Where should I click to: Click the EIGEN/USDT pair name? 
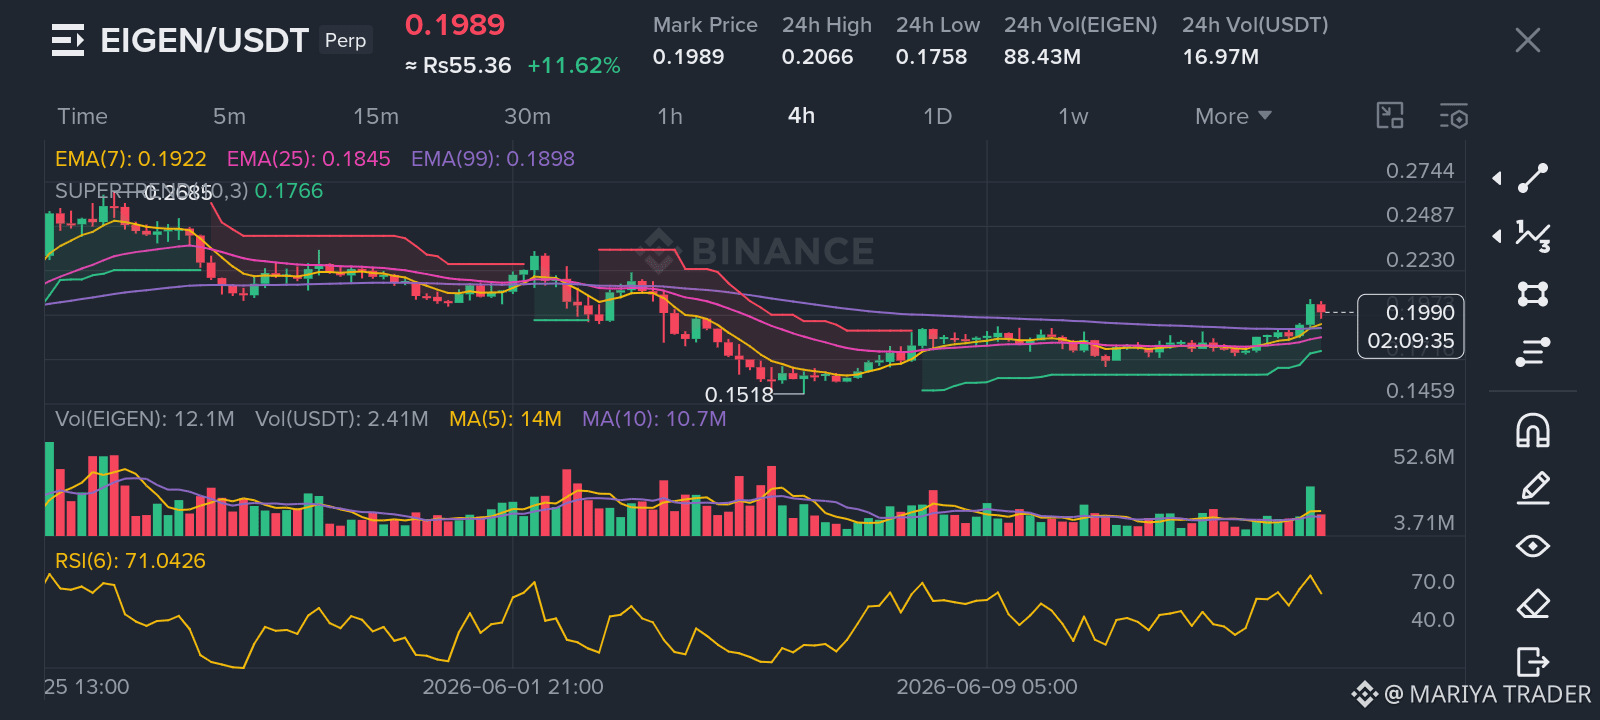(204, 40)
